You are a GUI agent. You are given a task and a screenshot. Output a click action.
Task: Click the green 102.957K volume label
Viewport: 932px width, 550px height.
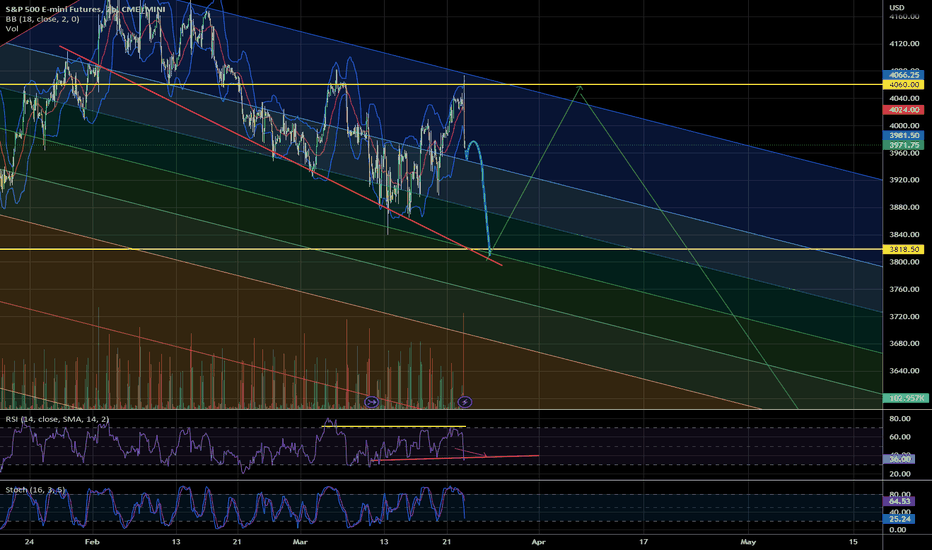tap(906, 398)
